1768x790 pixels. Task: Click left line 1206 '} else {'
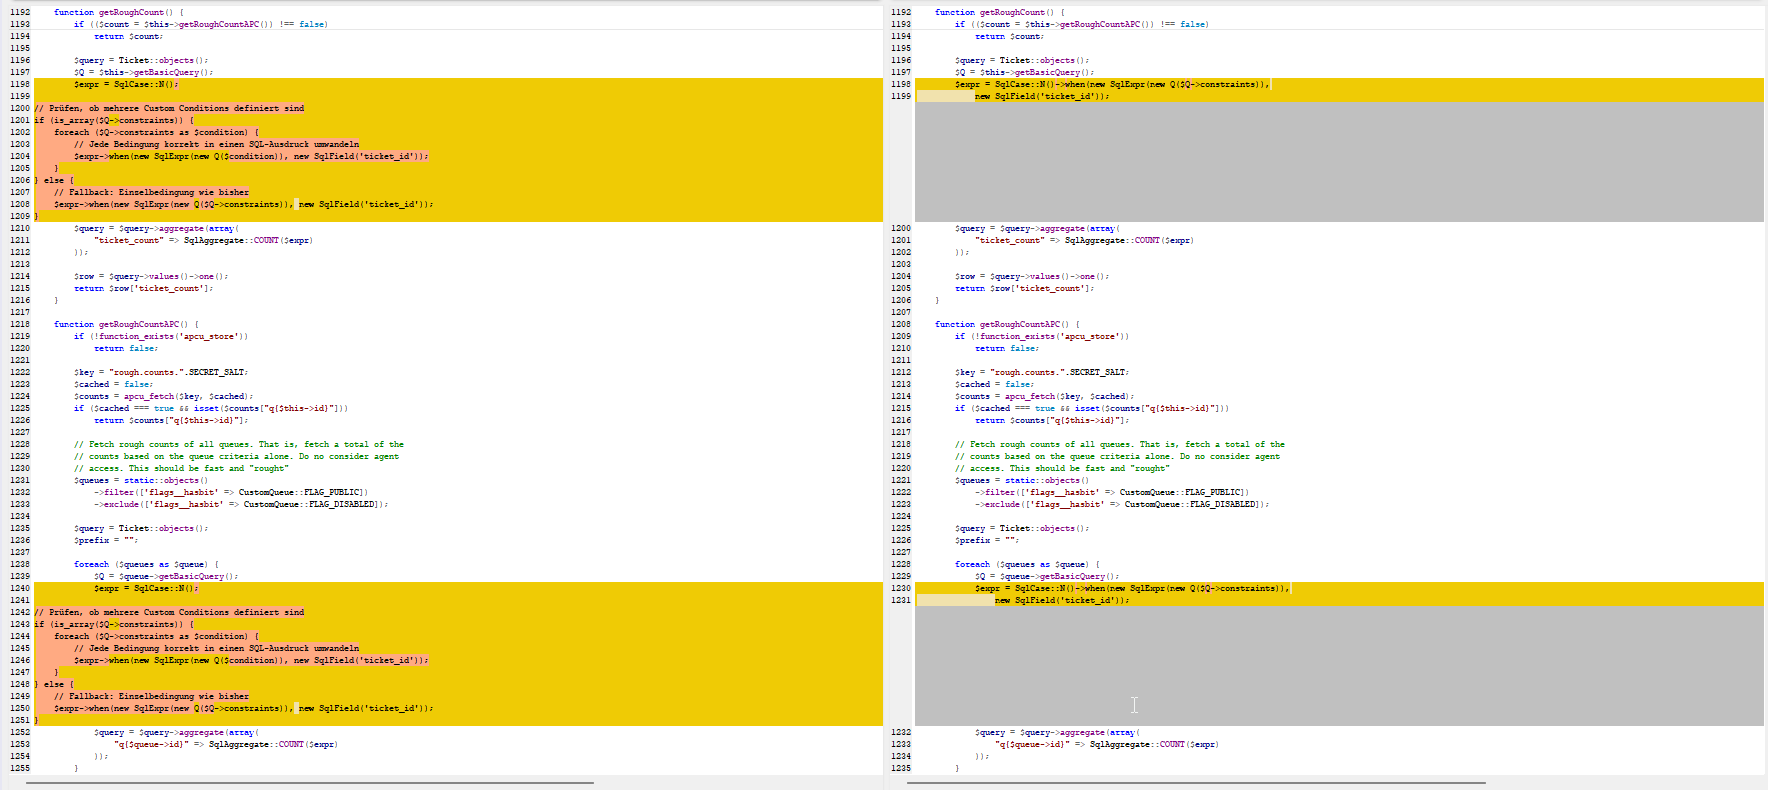(54, 180)
